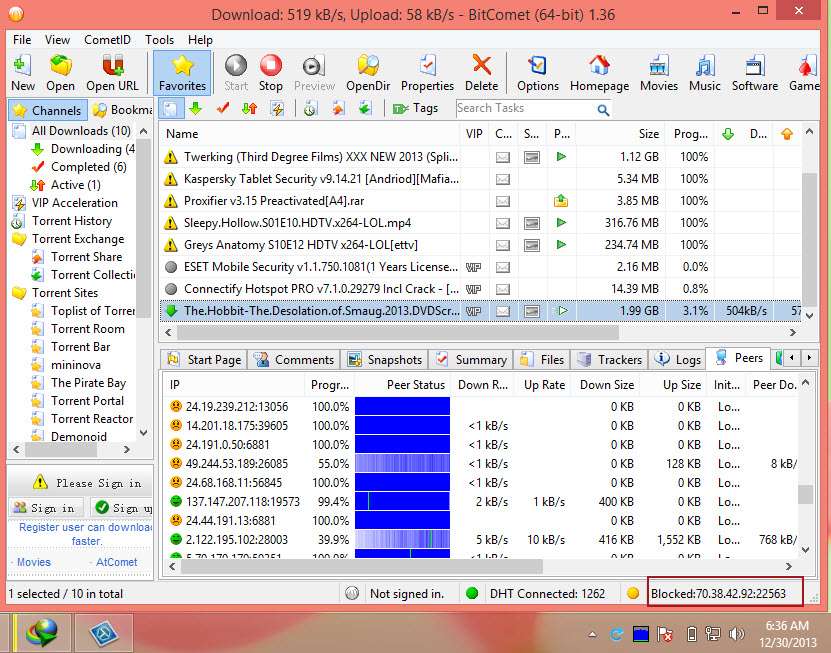Click the Homepage house icon
Image resolution: width=831 pixels, height=653 pixels.
[x=598, y=72]
